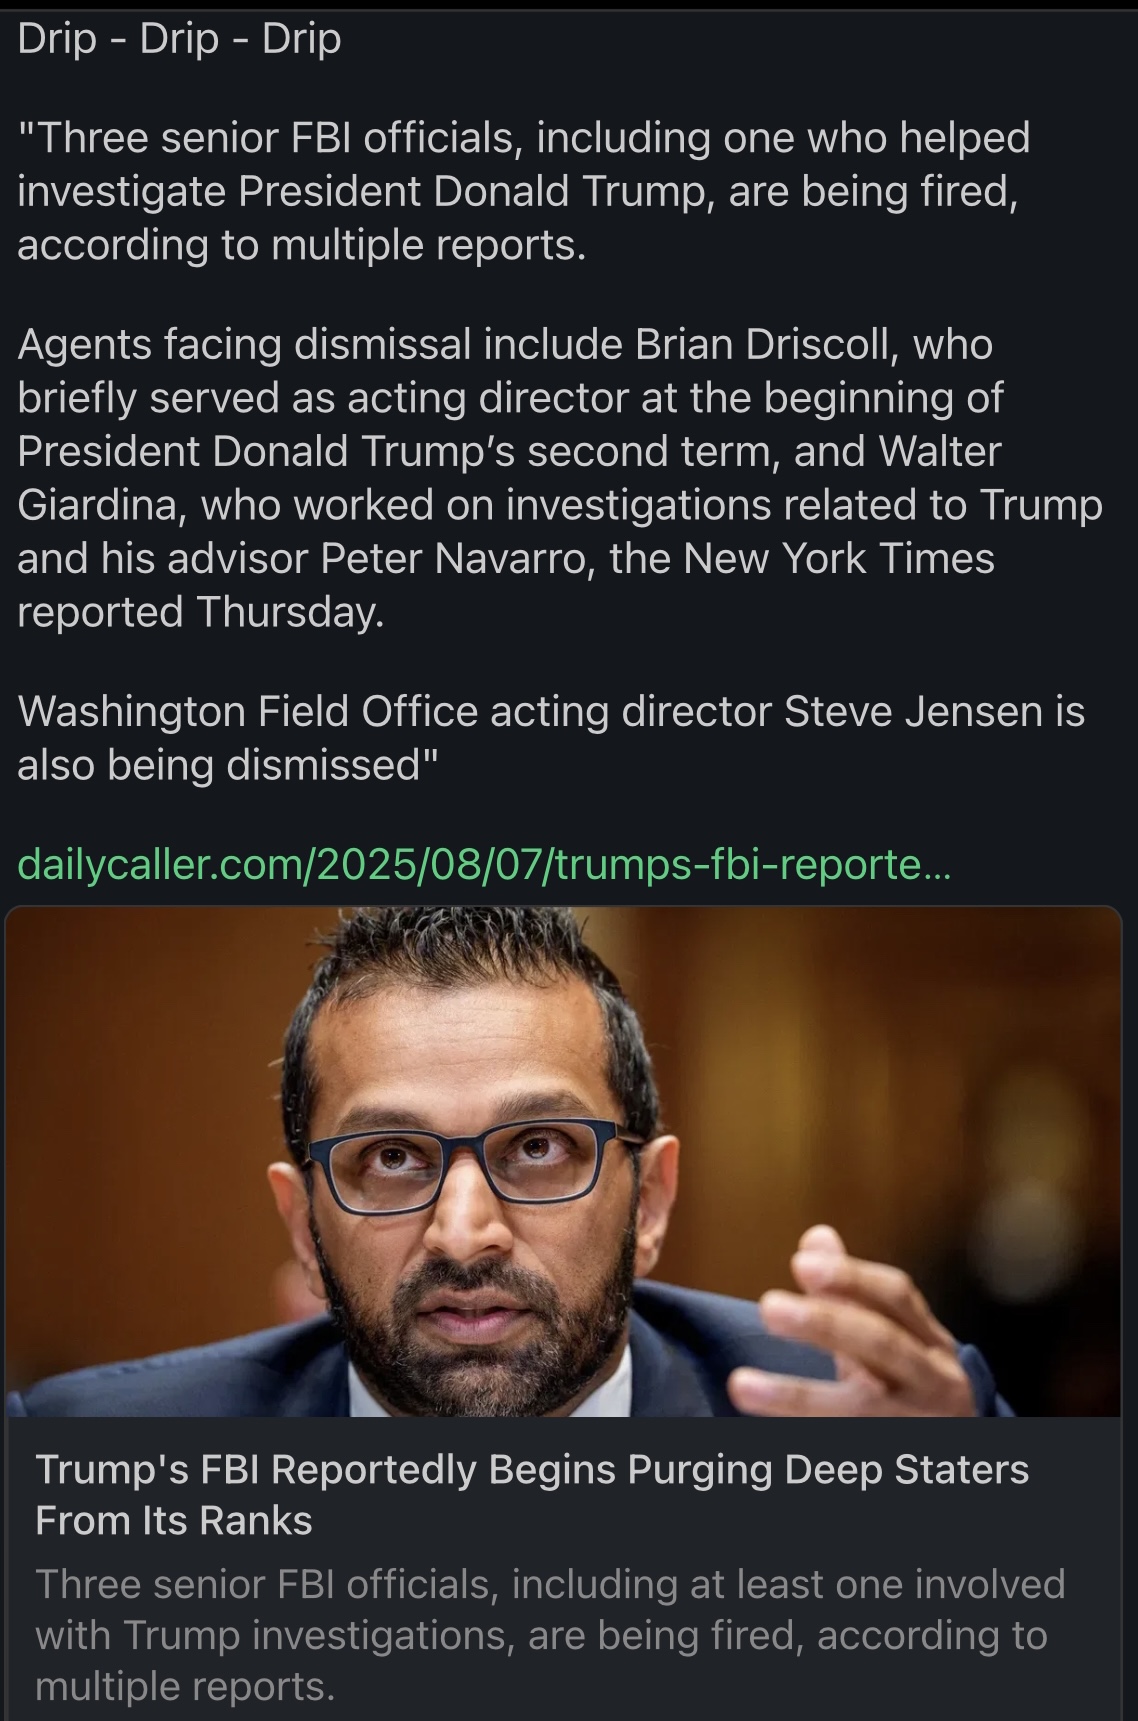Viewport: 1138px width, 1721px height.
Task: Select the paragraph starting "Agents facing dismissal"
Action: tap(560, 478)
